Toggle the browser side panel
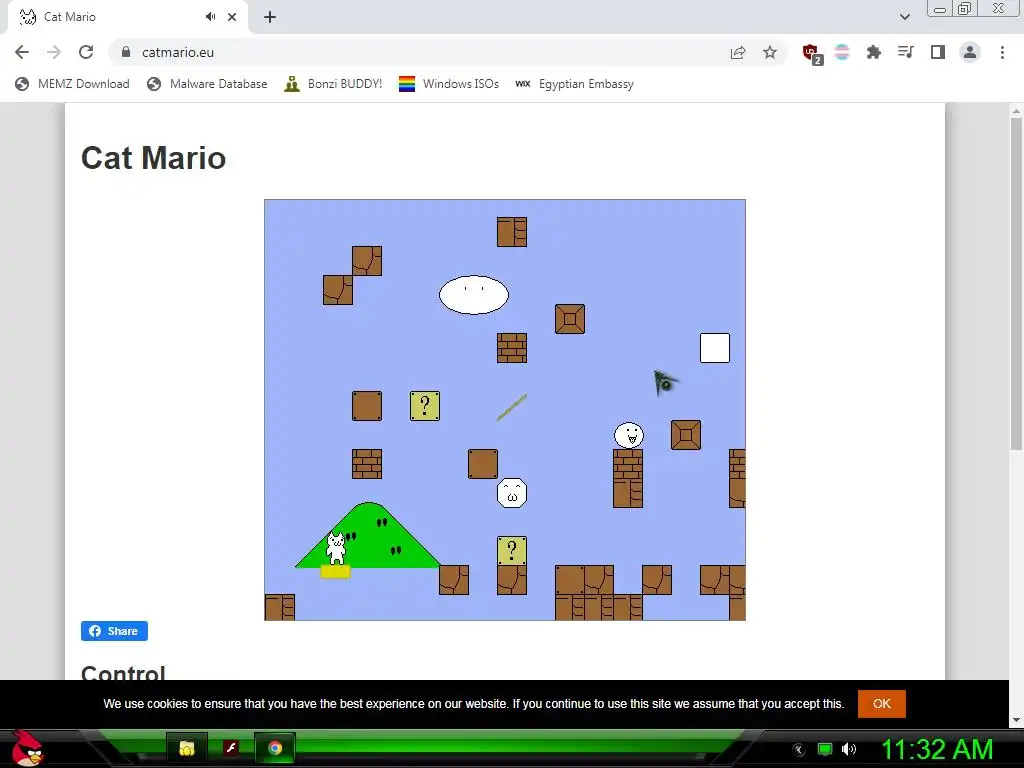This screenshot has height=768, width=1024. click(938, 52)
